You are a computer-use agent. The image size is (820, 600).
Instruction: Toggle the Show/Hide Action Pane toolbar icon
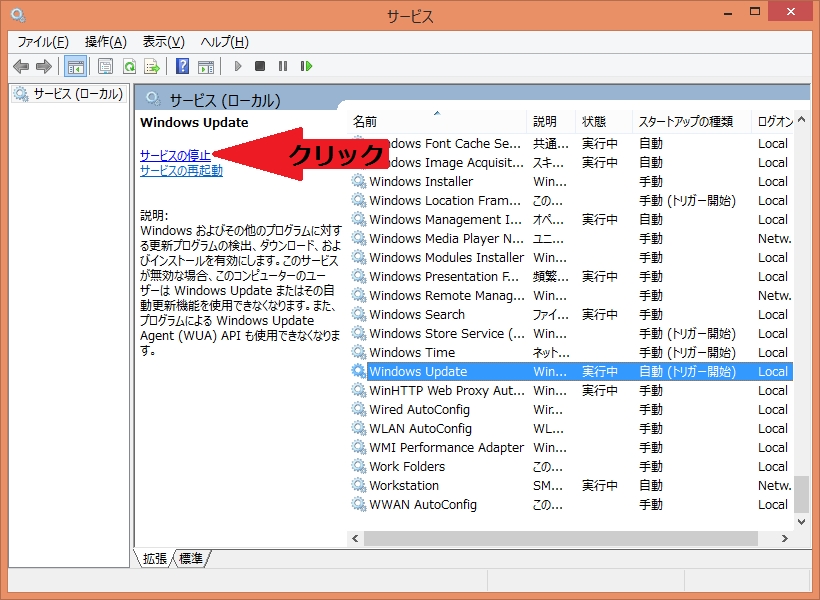point(206,66)
